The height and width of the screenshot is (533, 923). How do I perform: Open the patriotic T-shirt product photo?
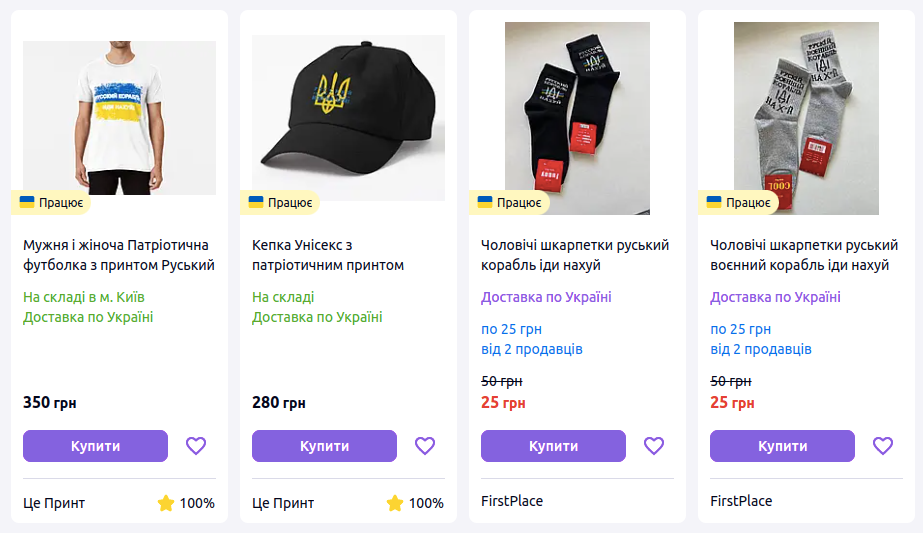click(119, 117)
